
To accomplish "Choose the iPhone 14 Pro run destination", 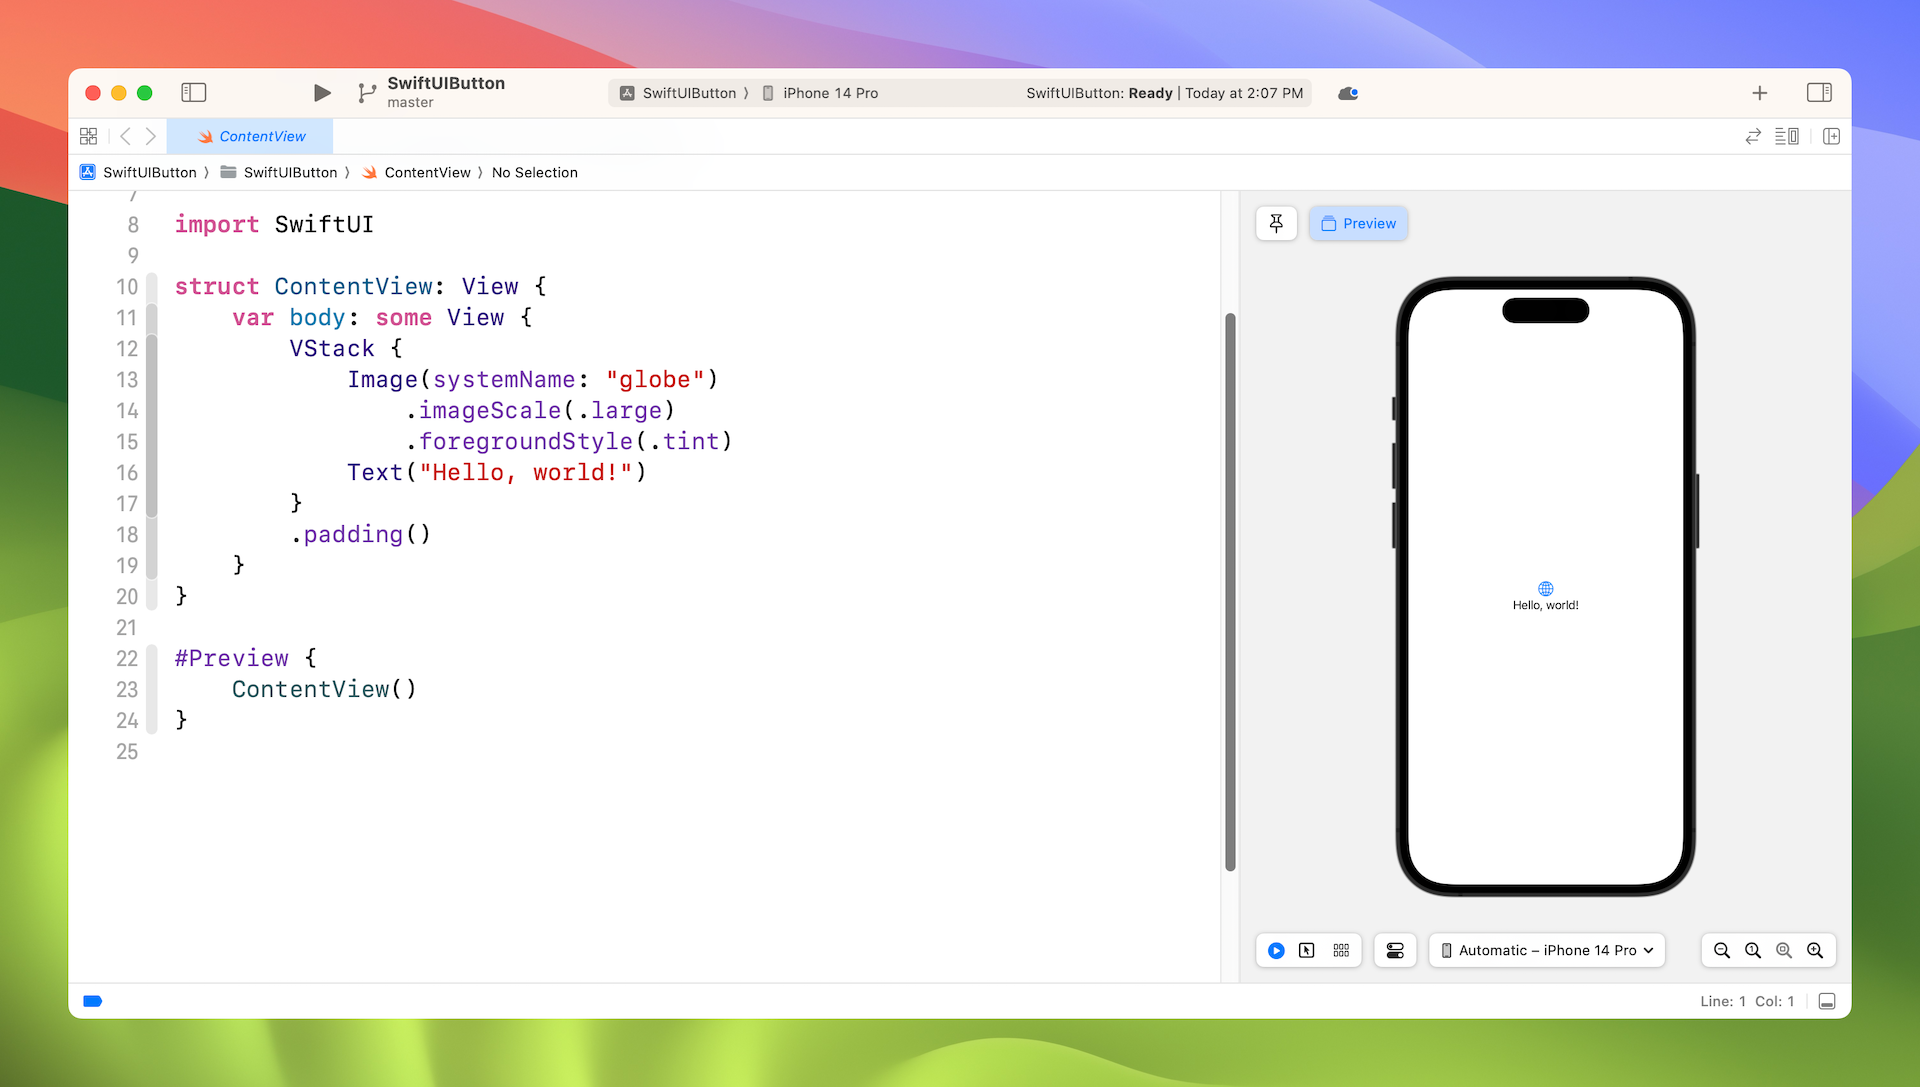I will point(820,93).
